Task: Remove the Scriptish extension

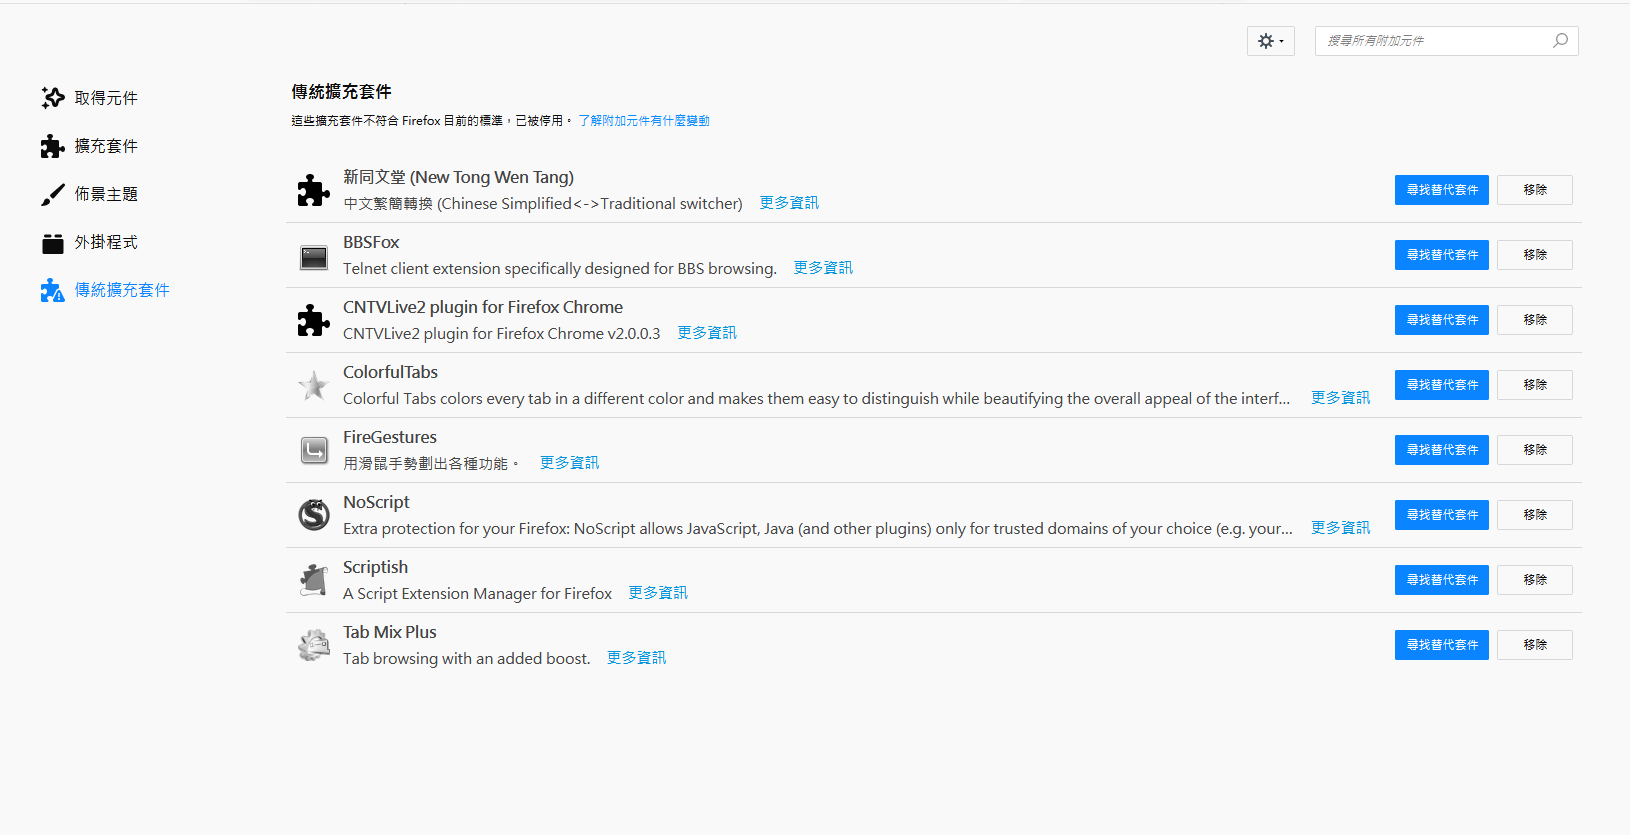Action: (x=1535, y=580)
